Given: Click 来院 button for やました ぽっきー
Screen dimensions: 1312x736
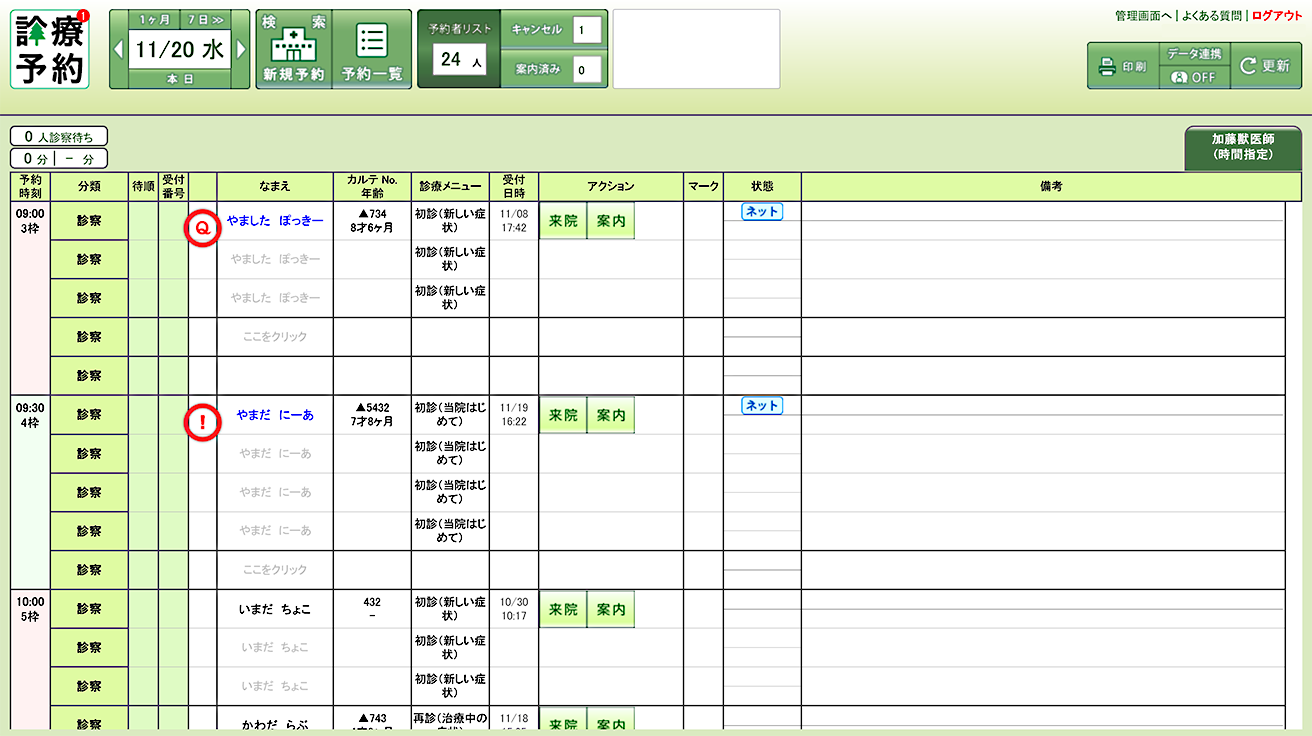Looking at the screenshot, I should click(563, 221).
